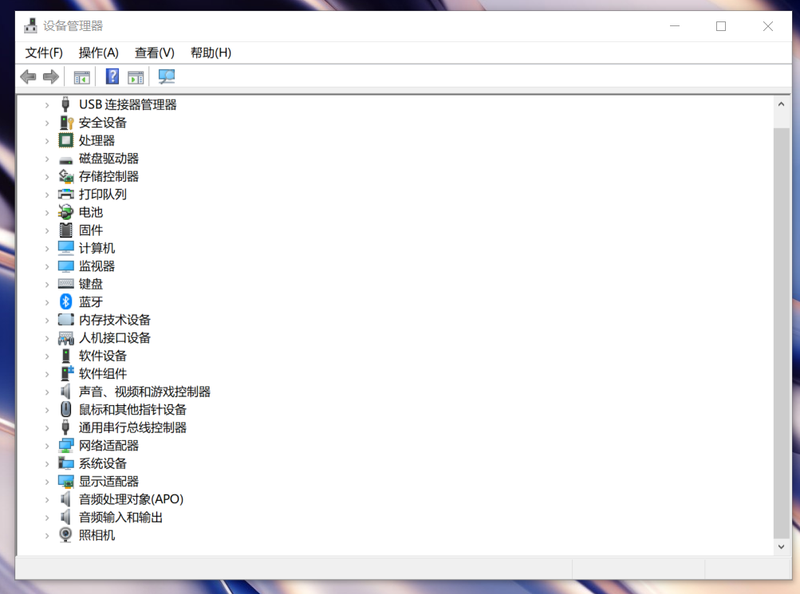Image resolution: width=800 pixels, height=594 pixels.
Task: Click the forward arrow in the toolbar
Action: tap(50, 77)
